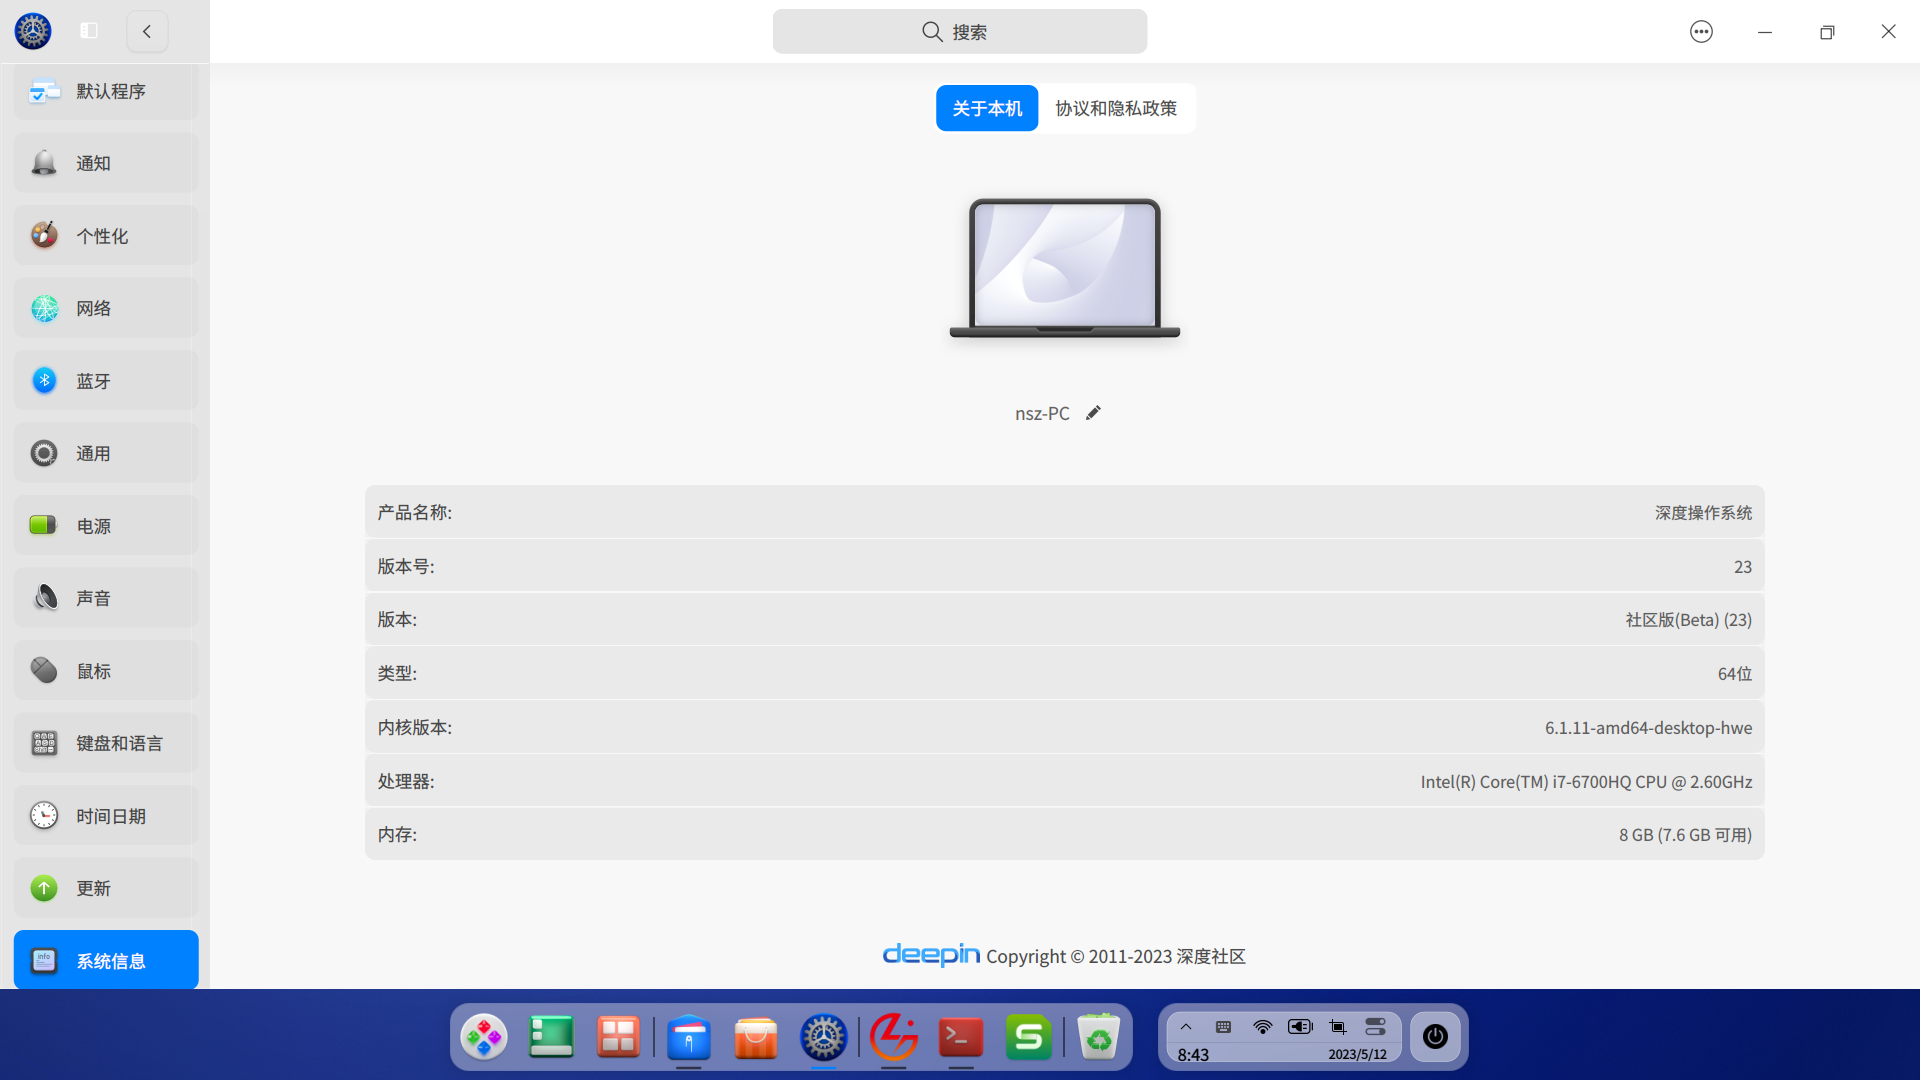The image size is (1920, 1080).
Task: Click the power button in the dock
Action: pos(1435,1037)
